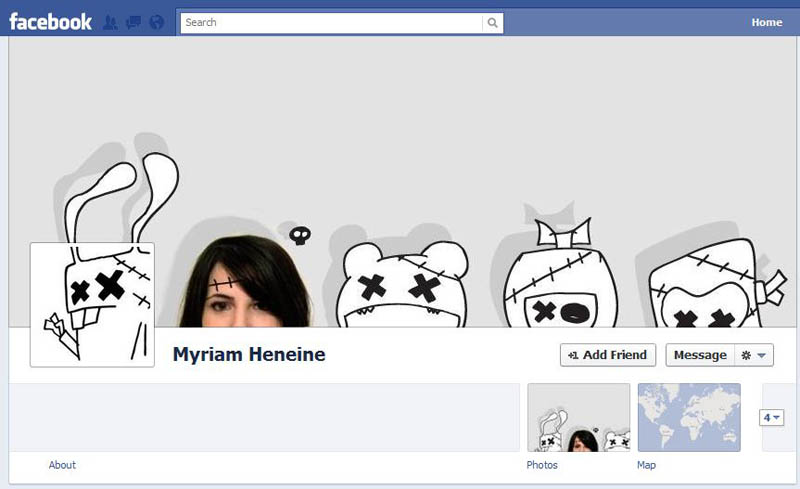Open the messages icon in top bar

(132, 22)
